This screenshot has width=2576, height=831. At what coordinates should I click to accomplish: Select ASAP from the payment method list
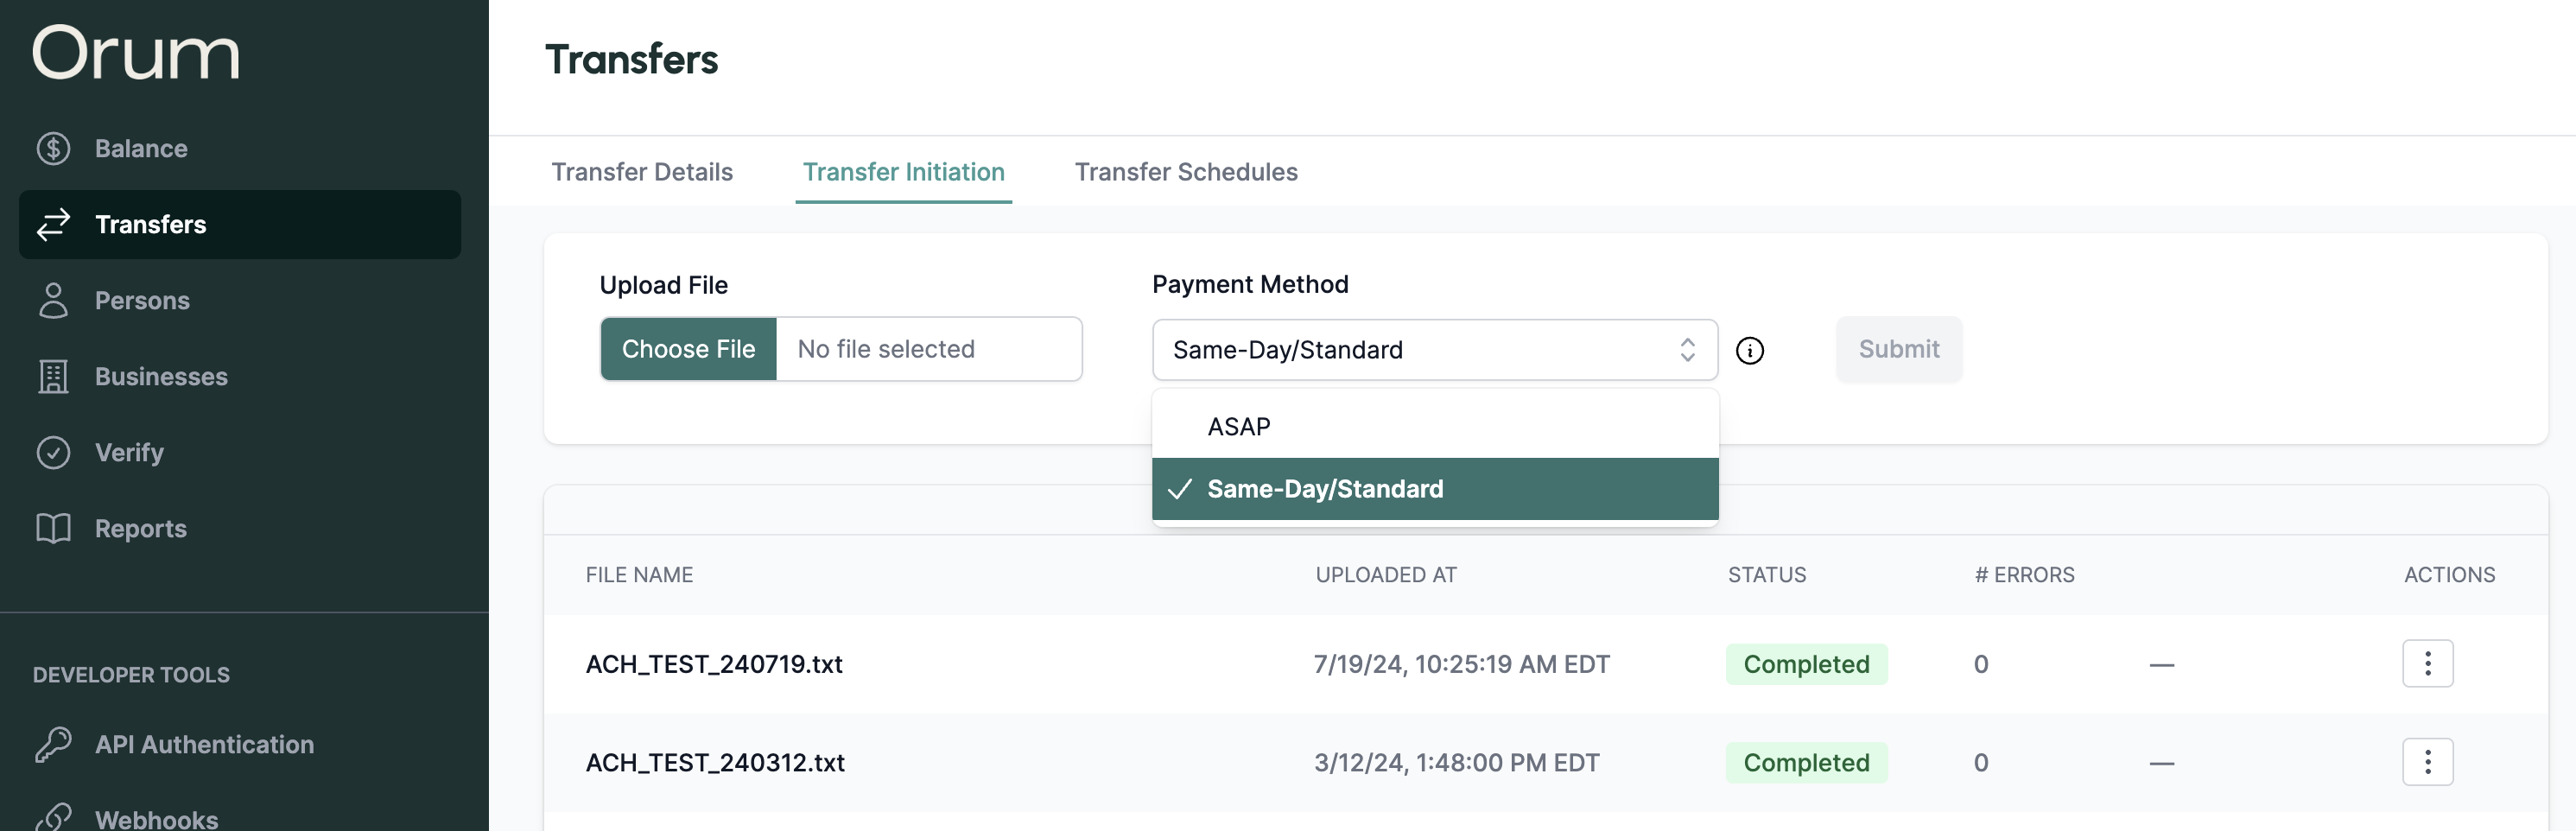[1238, 427]
